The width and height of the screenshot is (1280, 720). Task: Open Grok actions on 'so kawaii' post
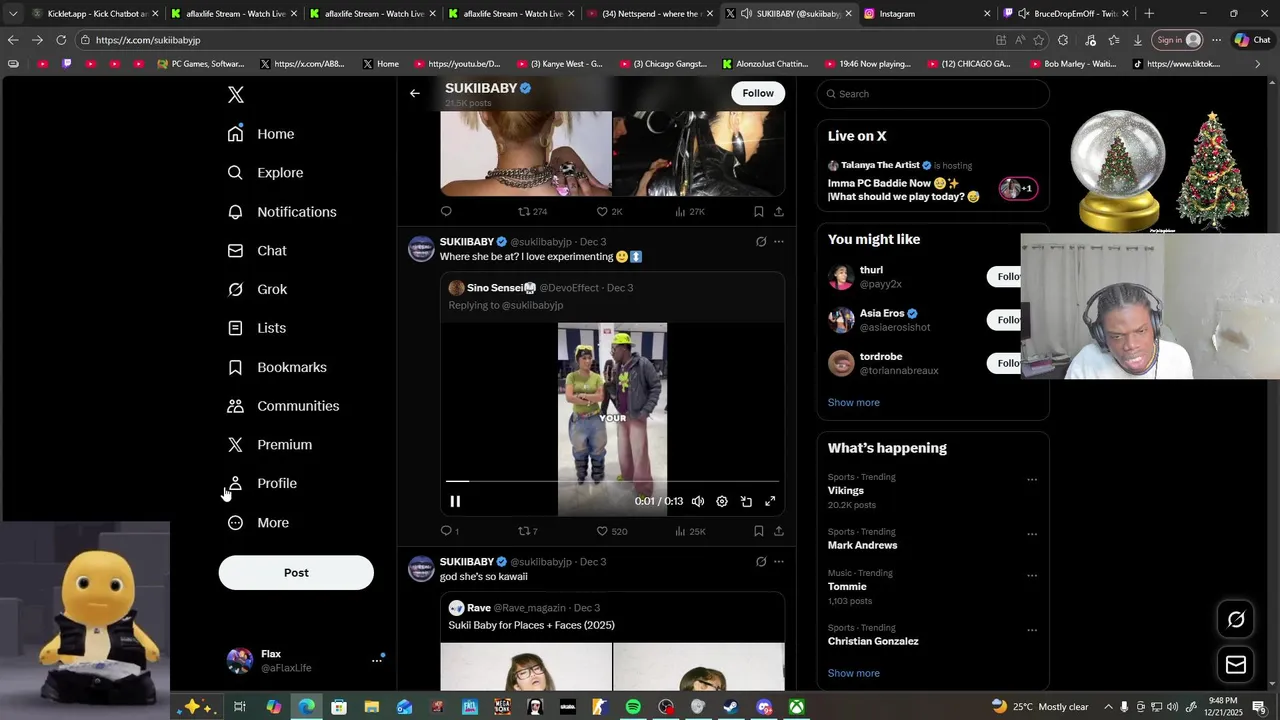[x=761, y=562]
